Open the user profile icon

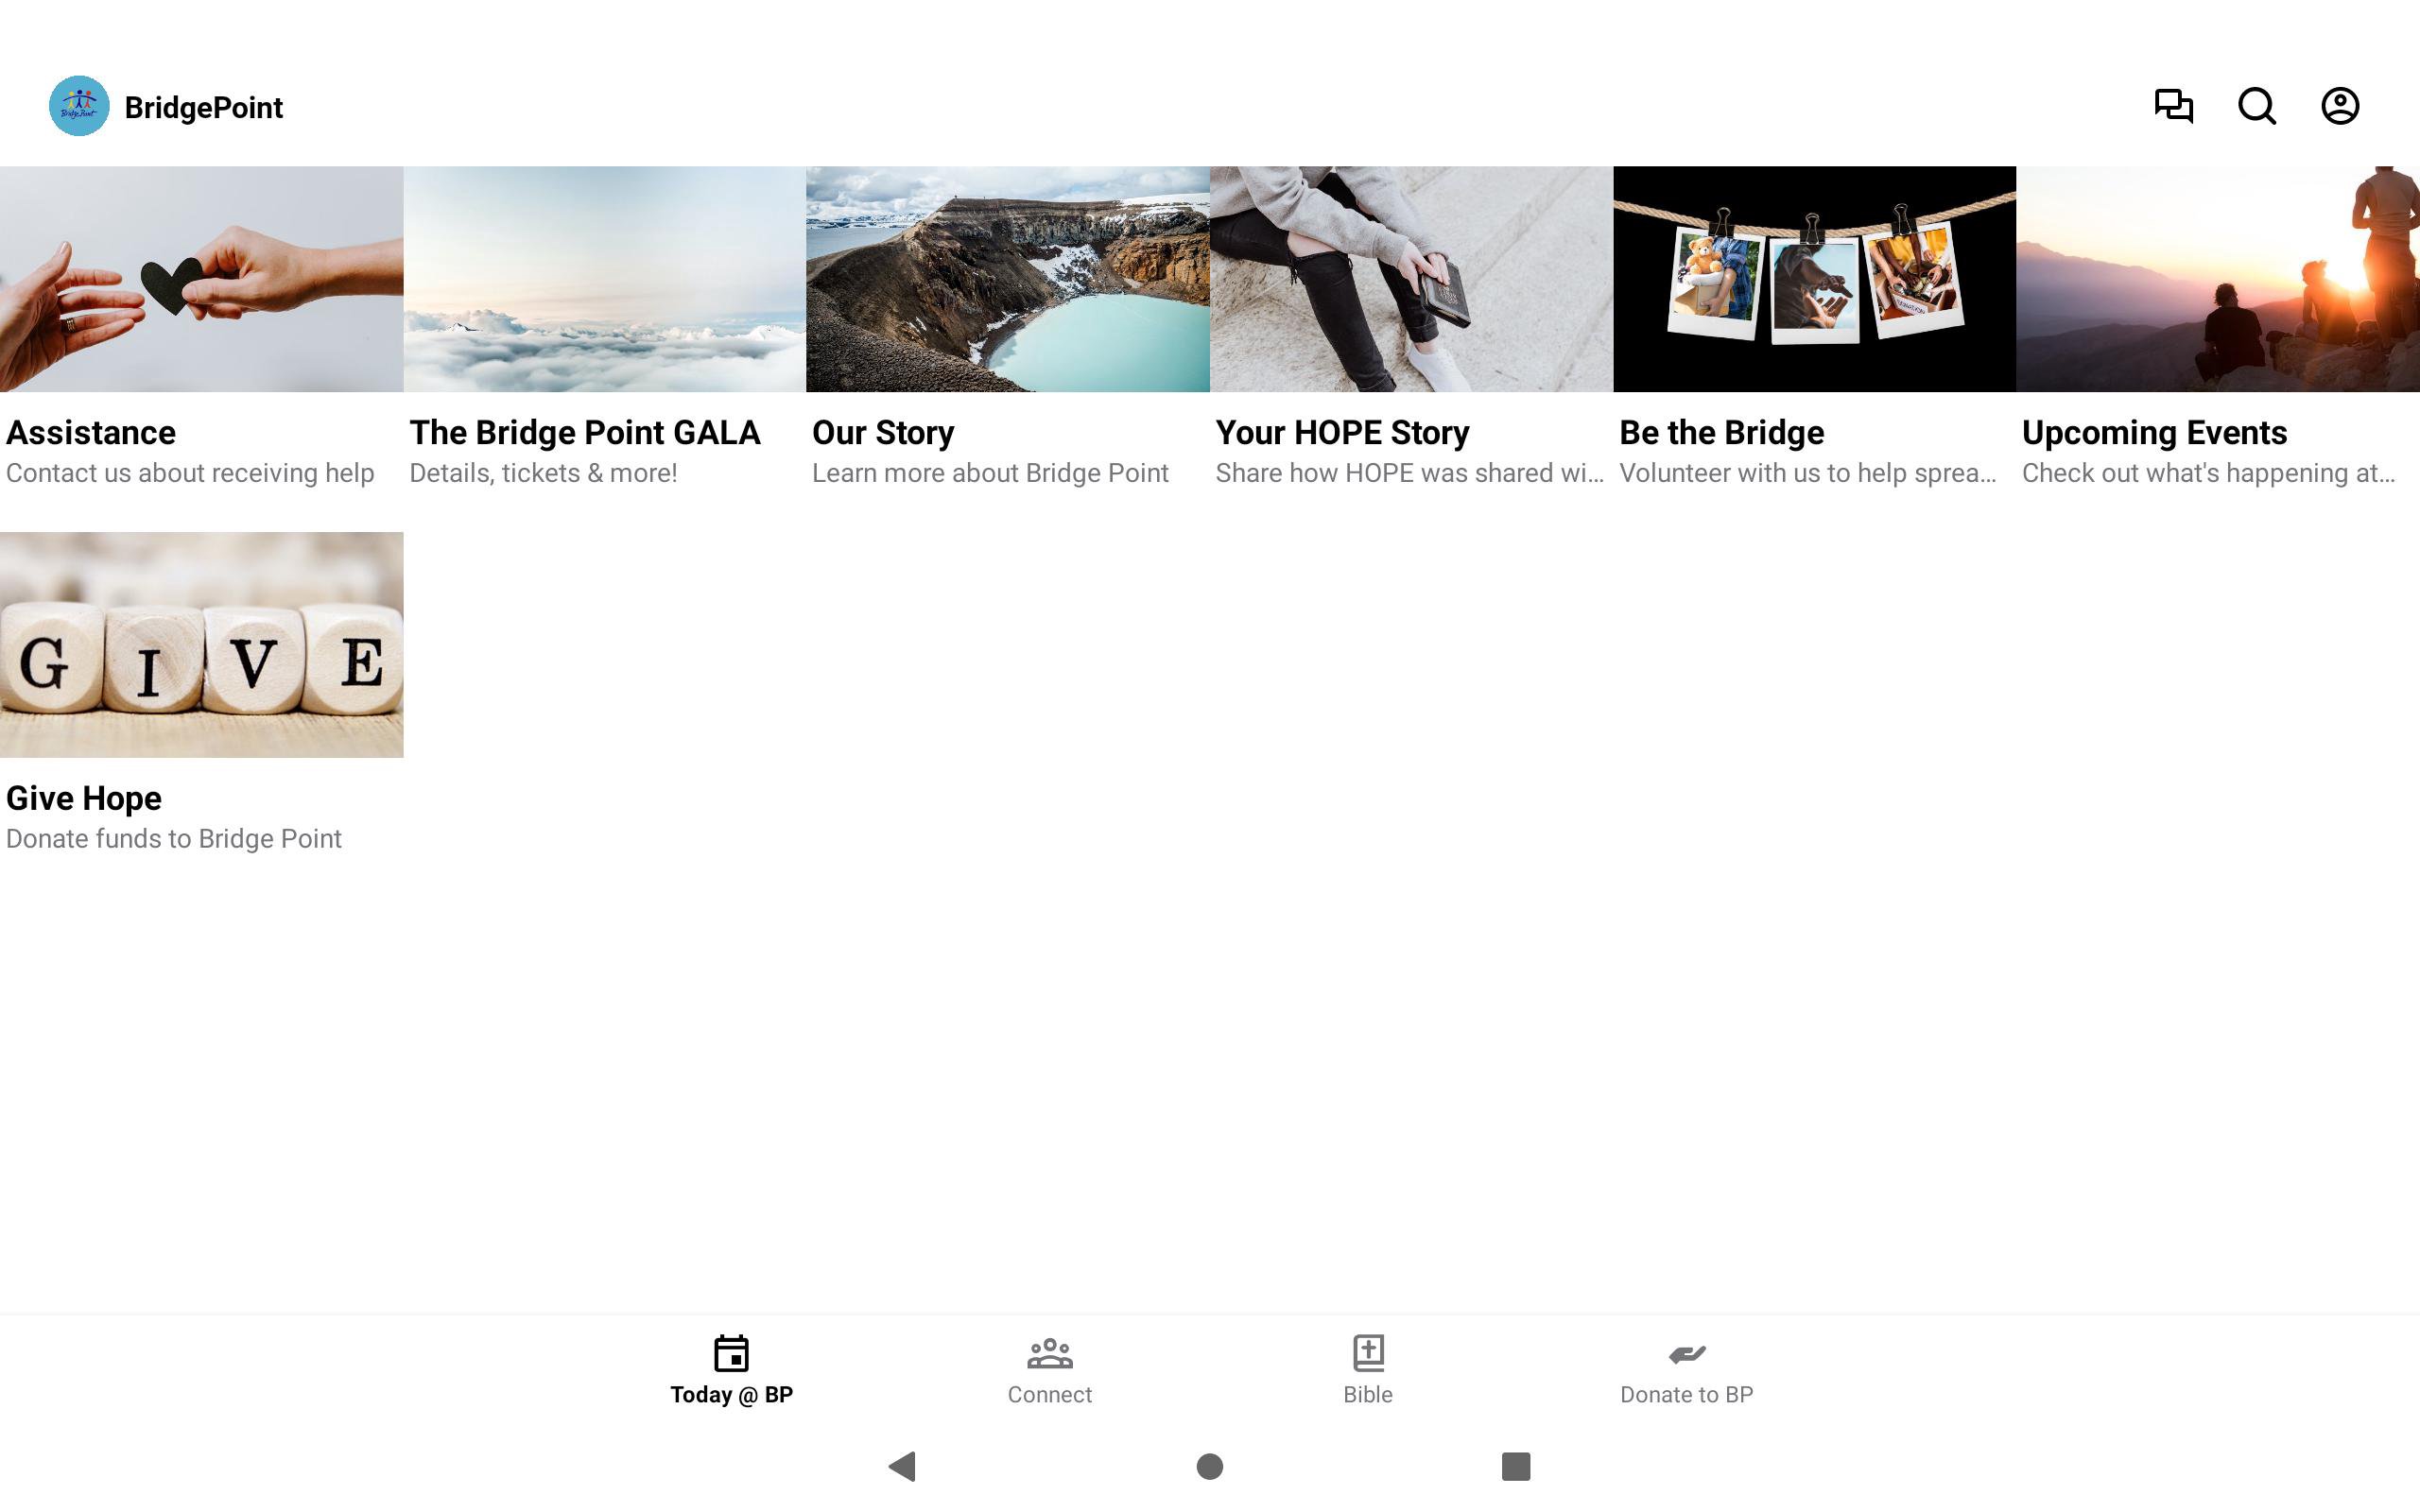[x=2339, y=106]
